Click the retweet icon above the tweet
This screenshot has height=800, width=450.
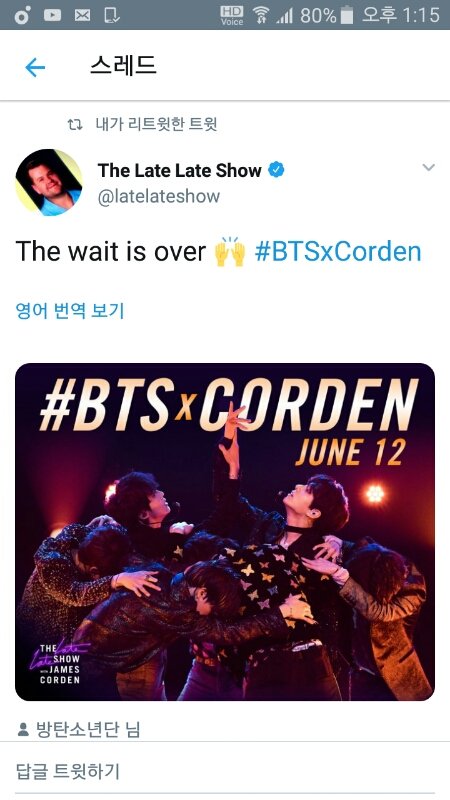tap(76, 124)
